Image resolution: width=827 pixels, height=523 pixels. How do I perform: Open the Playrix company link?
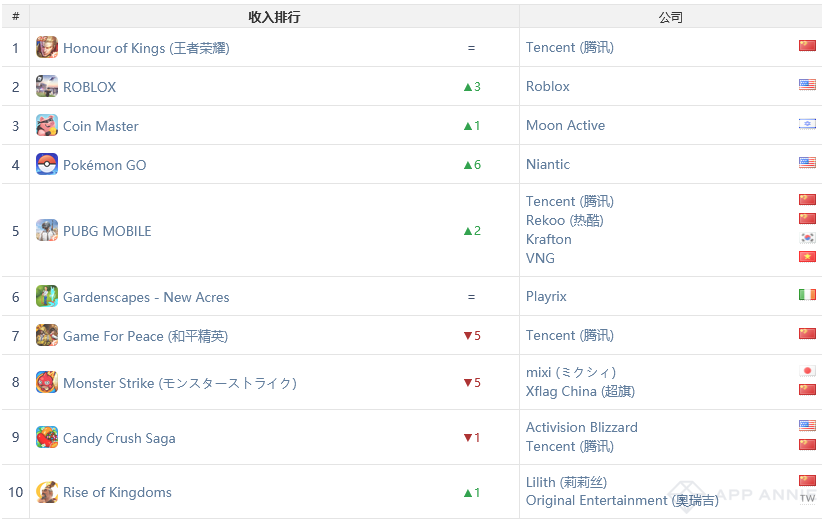547,296
